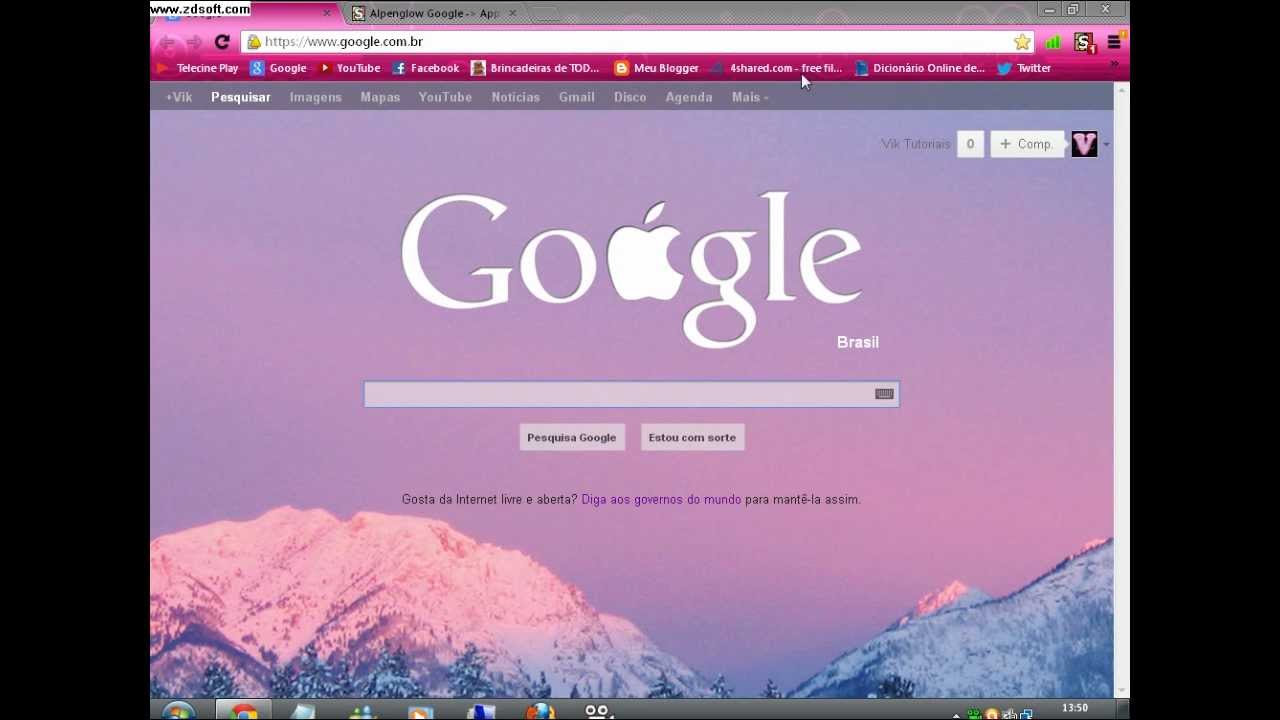
Task: Click the Chrome icon in the taskbar
Action: click(244, 711)
